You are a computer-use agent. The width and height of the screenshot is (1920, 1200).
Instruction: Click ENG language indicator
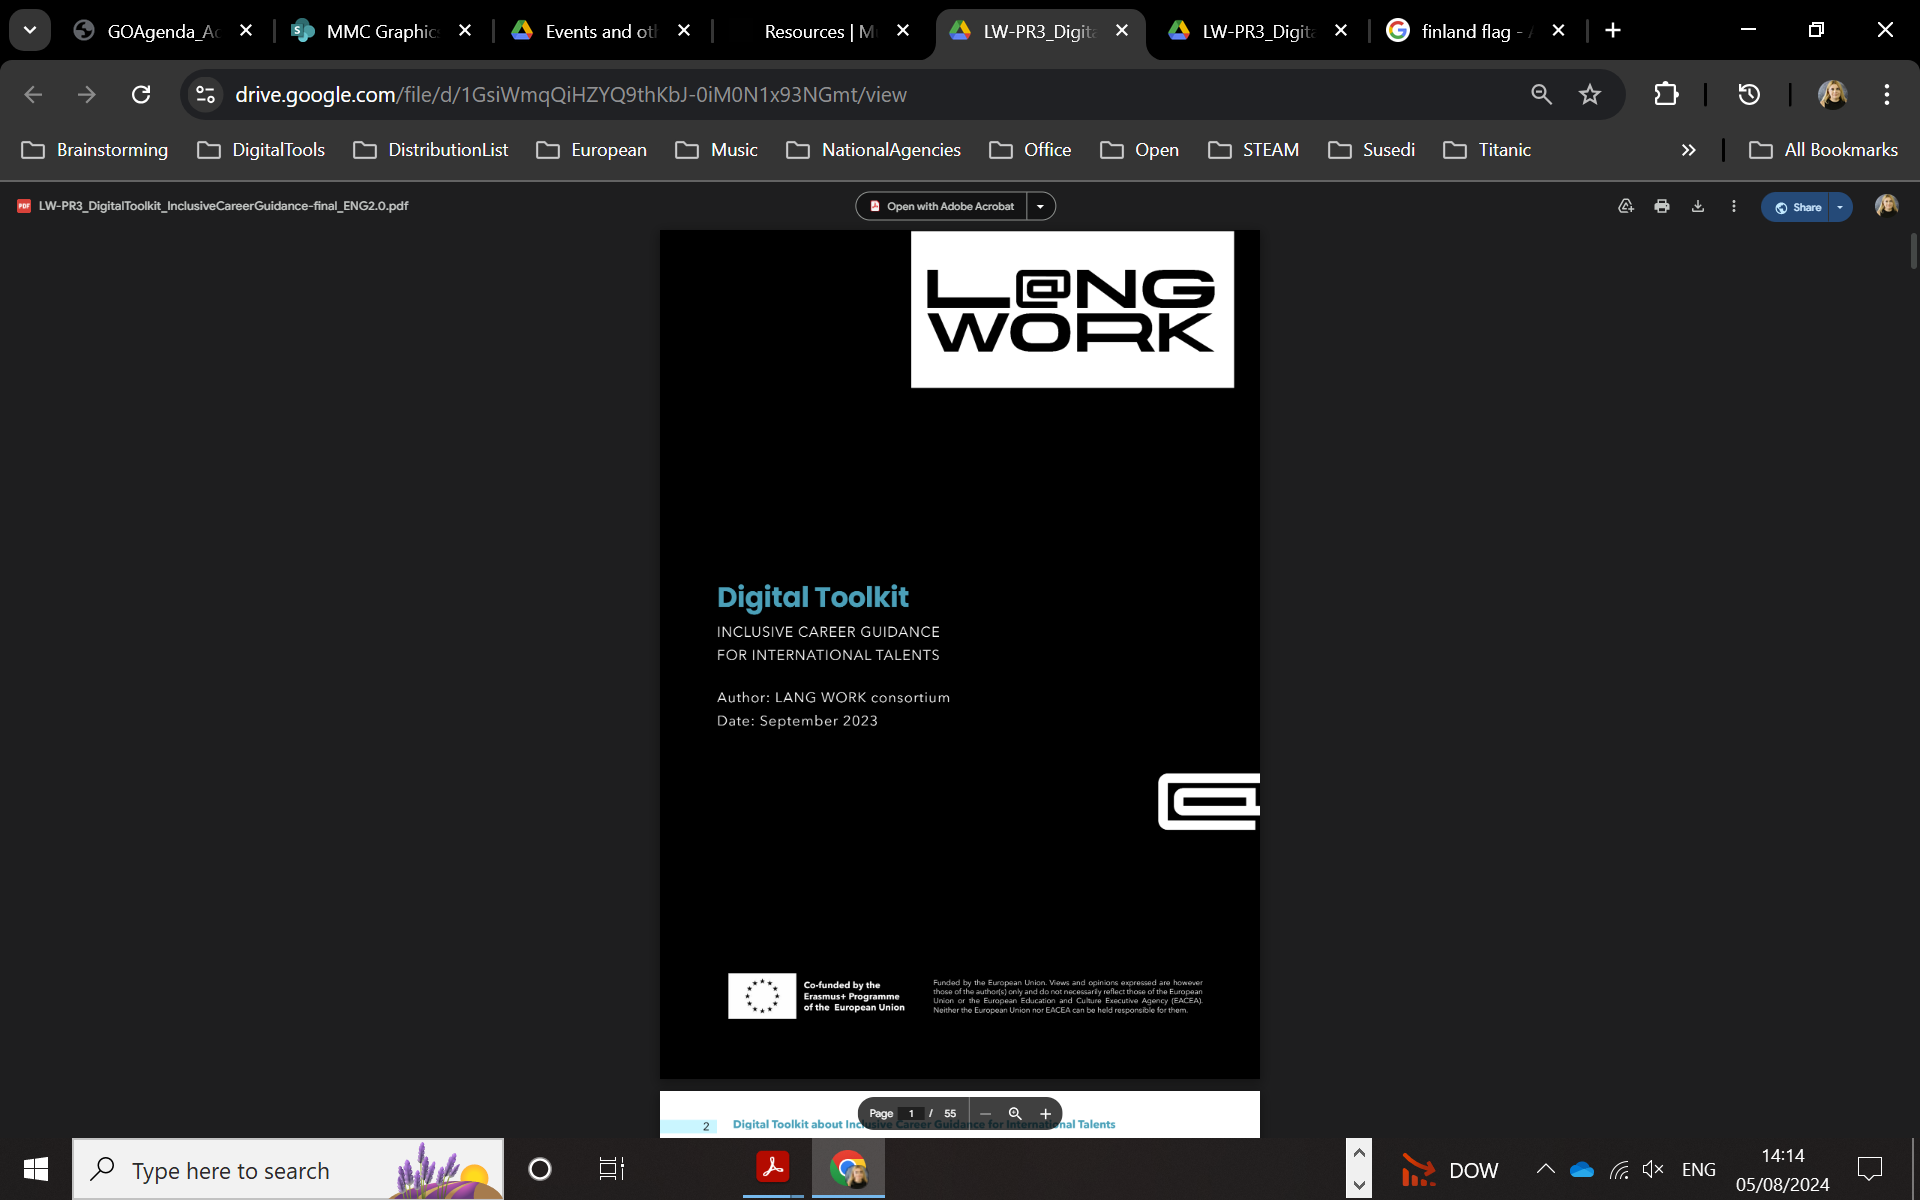pos(1699,1169)
